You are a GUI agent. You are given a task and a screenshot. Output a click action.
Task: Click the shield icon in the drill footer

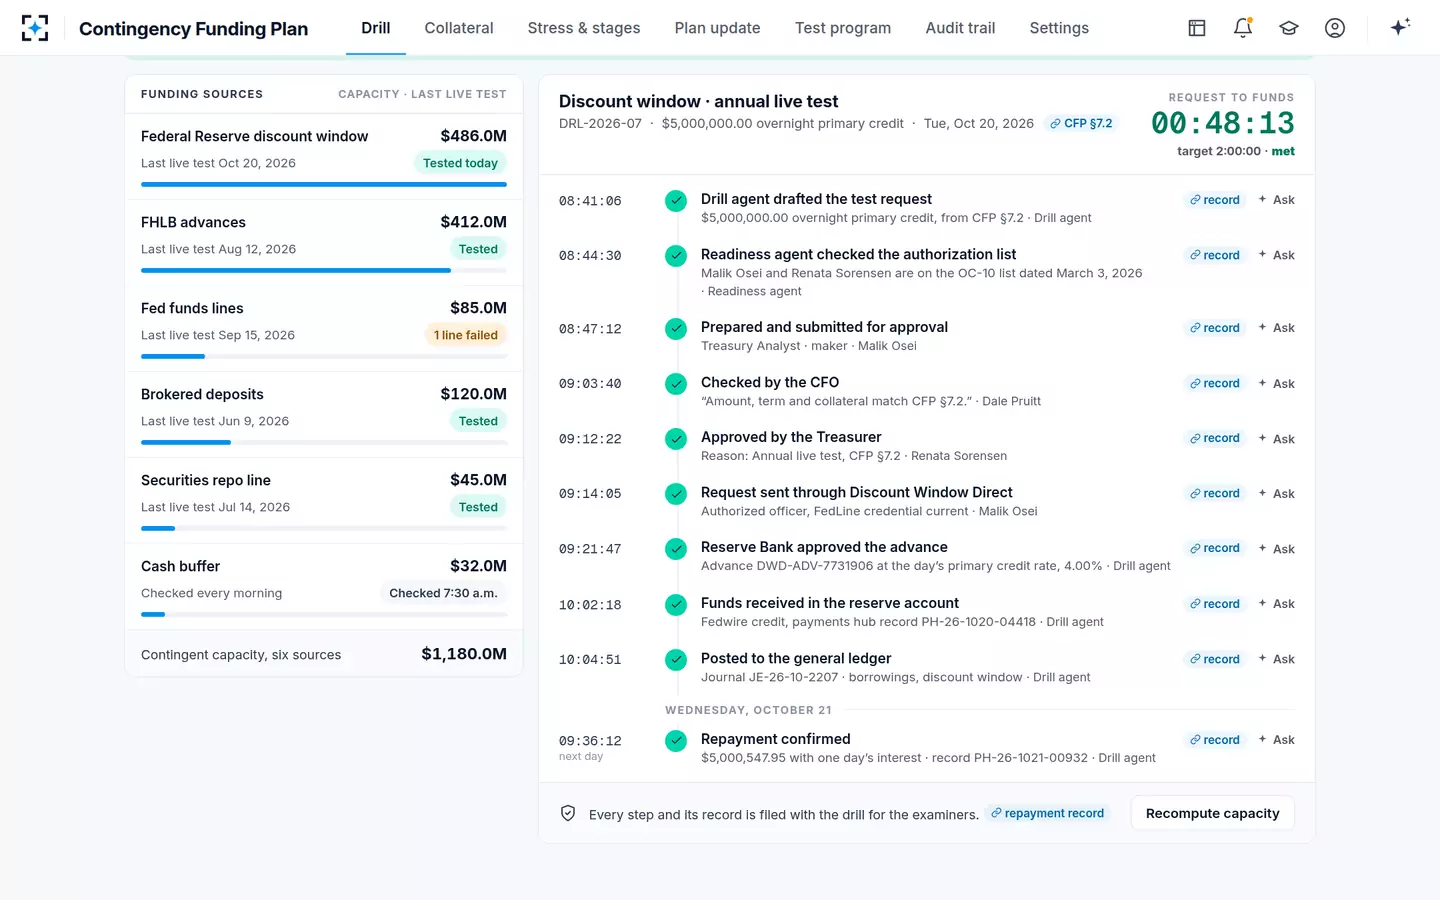click(x=568, y=814)
